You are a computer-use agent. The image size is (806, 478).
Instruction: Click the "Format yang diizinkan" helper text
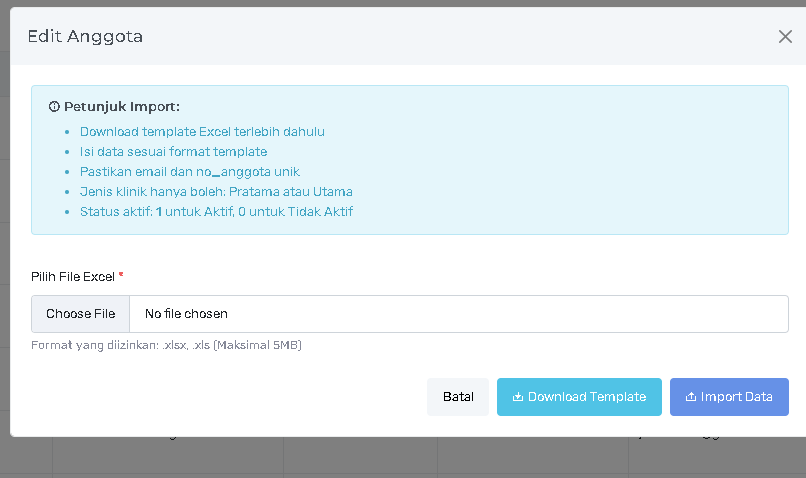tap(166, 346)
